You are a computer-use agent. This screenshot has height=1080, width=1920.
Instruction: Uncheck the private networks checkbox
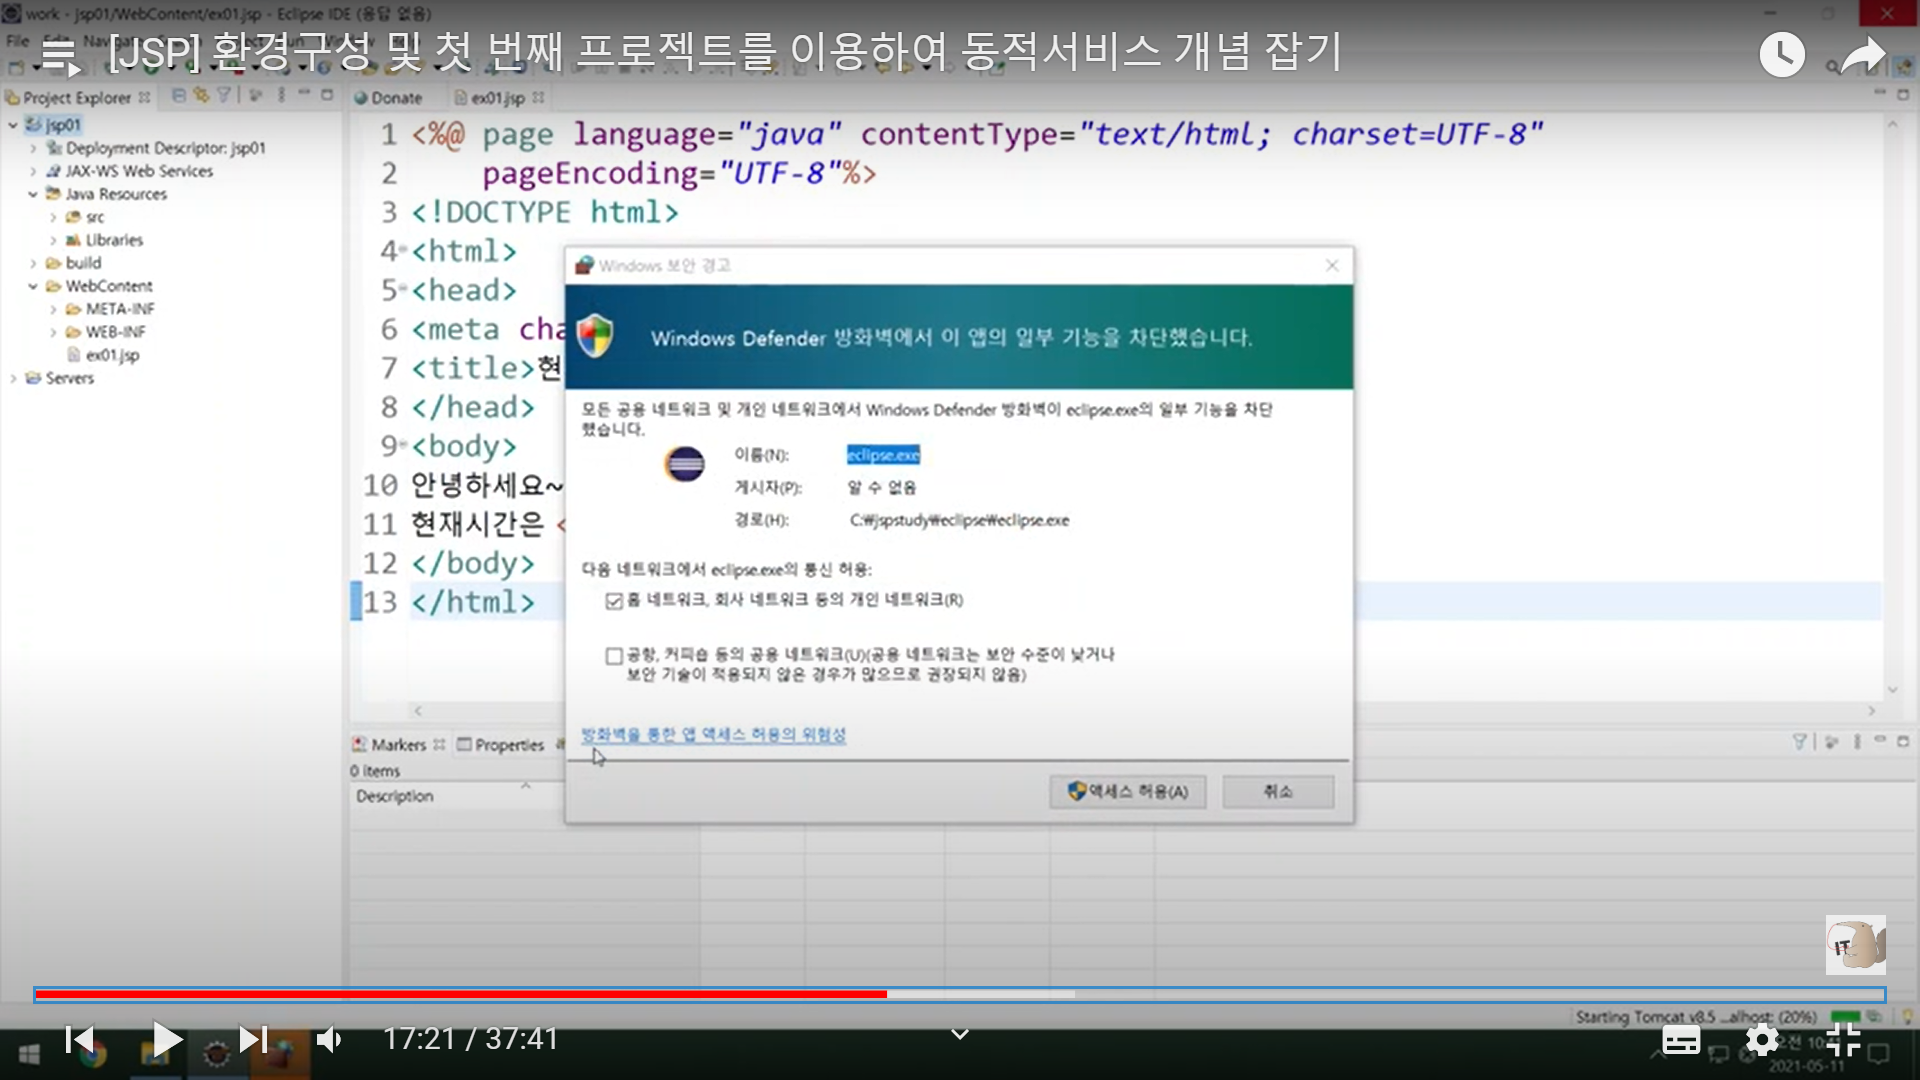point(614,601)
